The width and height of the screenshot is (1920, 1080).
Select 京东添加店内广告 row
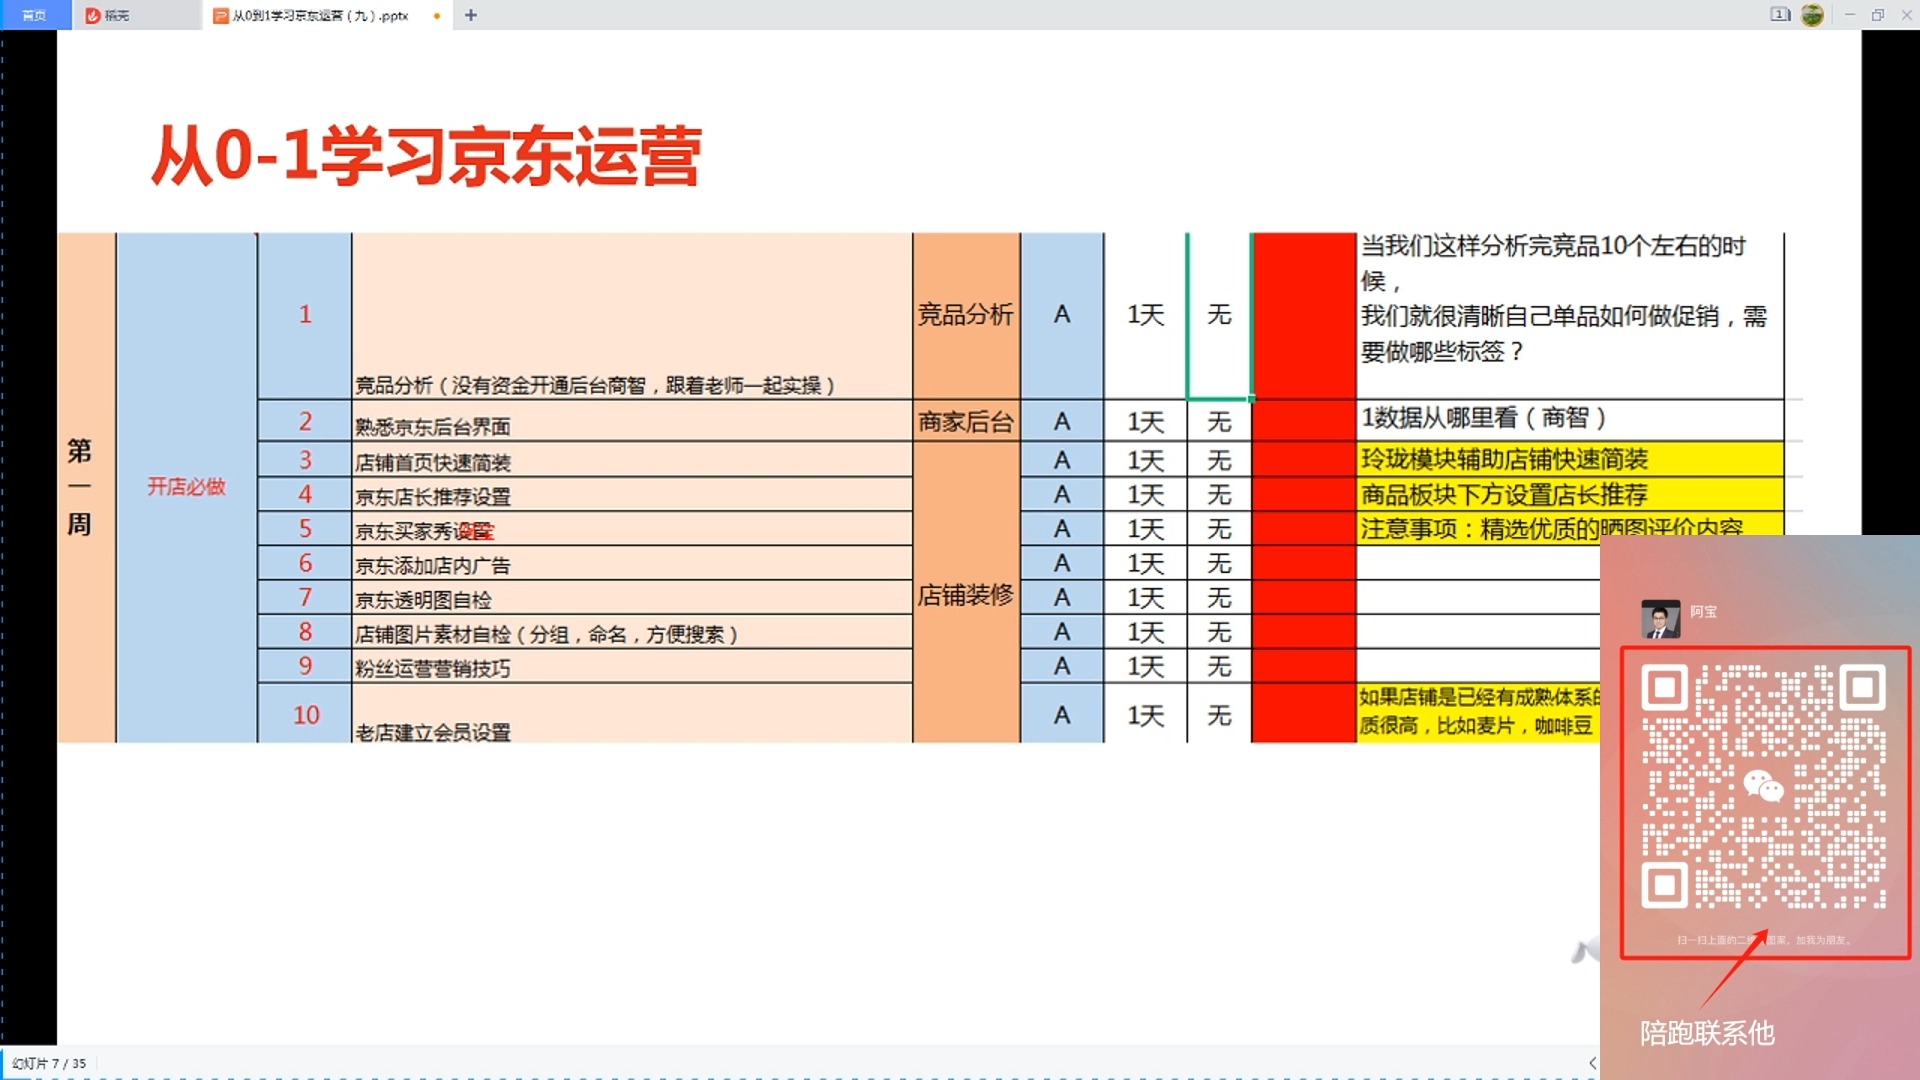(x=632, y=564)
